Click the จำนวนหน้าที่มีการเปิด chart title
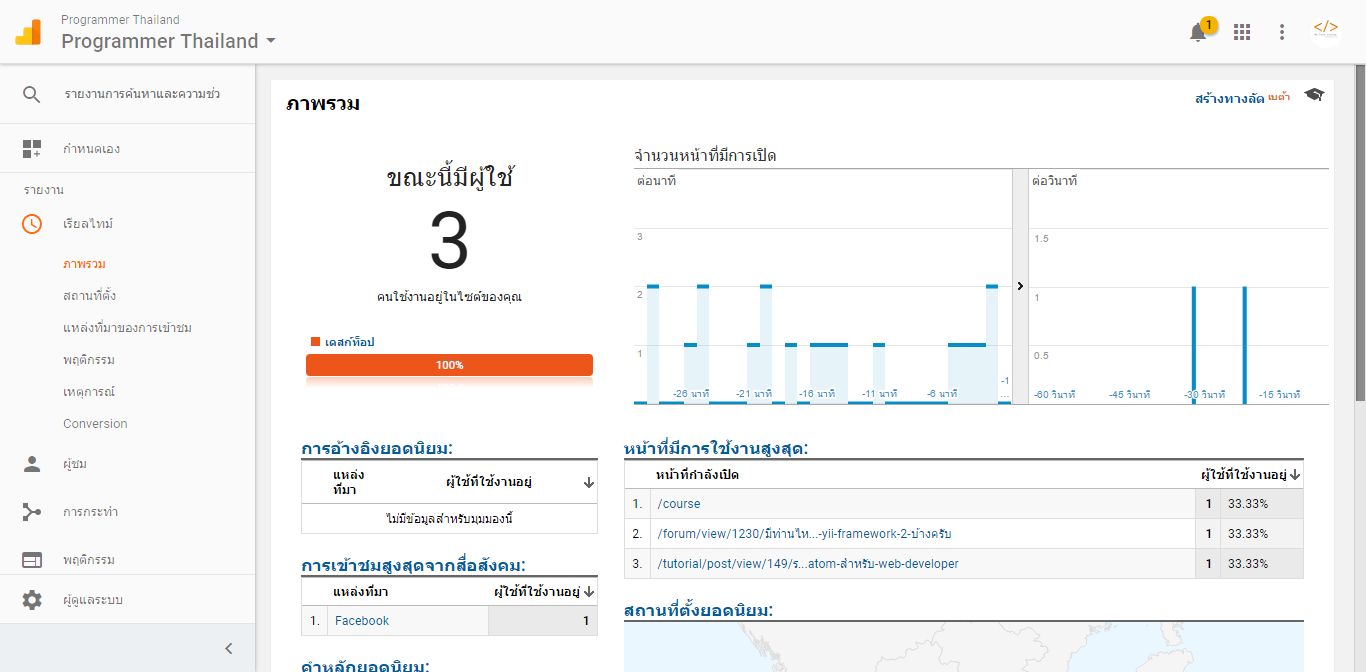The width and height of the screenshot is (1366, 672). tap(706, 155)
